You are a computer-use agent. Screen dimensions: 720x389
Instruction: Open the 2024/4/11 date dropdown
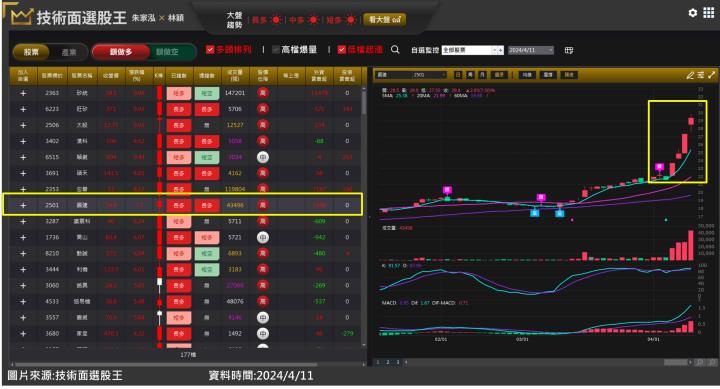coord(531,50)
